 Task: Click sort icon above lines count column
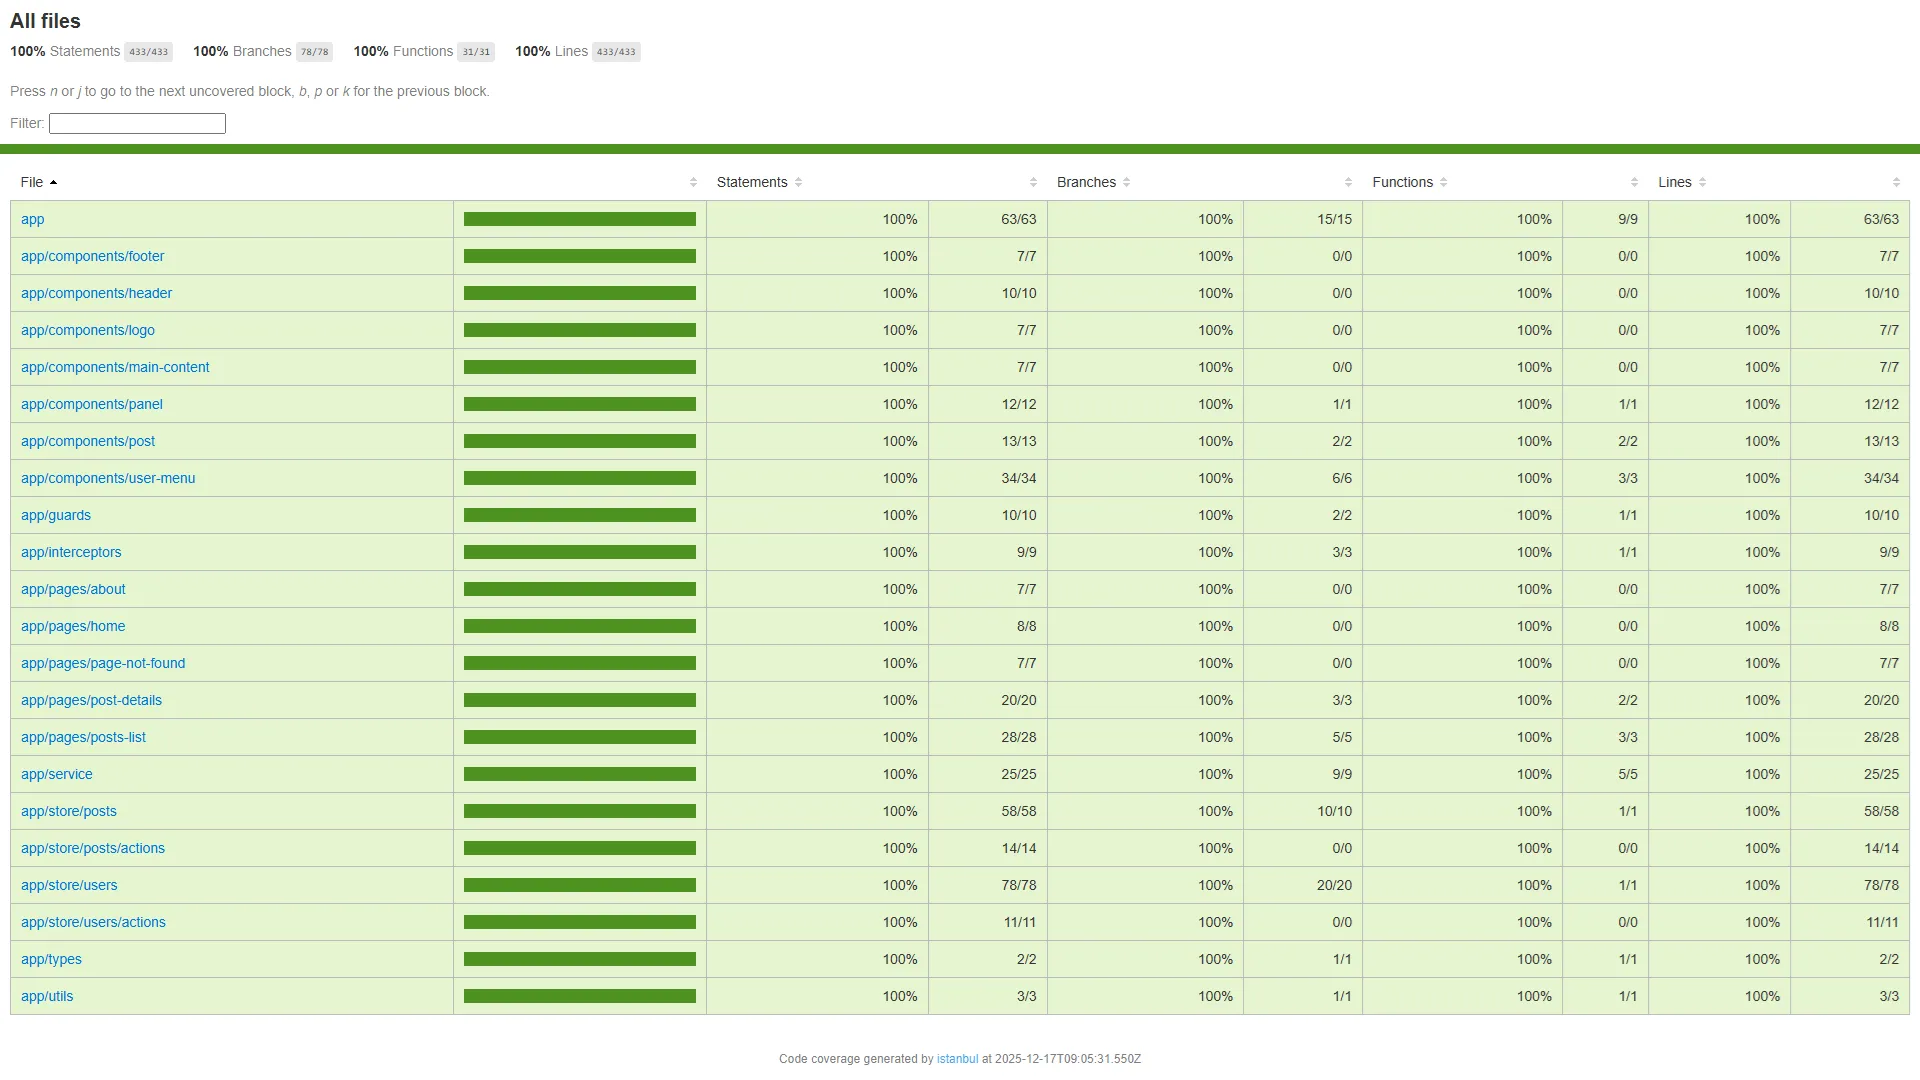[1896, 182]
